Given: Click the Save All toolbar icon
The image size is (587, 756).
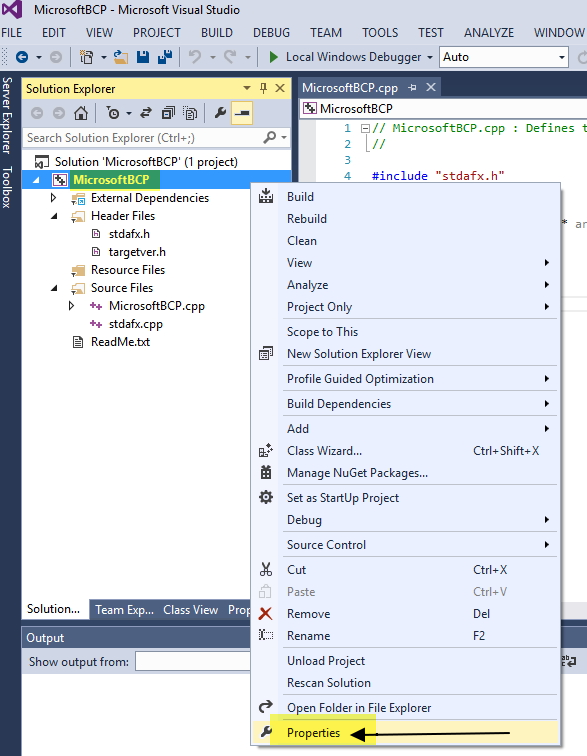Looking at the screenshot, I should click(x=165, y=57).
